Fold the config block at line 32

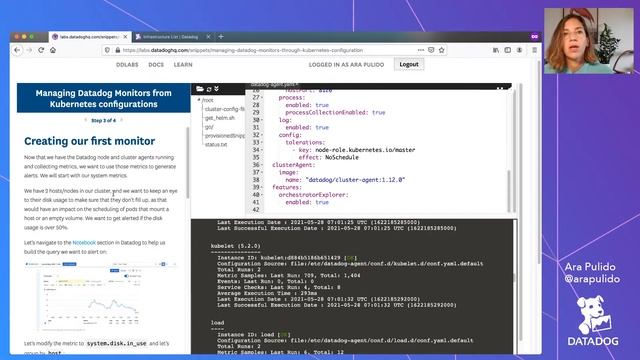coord(262,135)
